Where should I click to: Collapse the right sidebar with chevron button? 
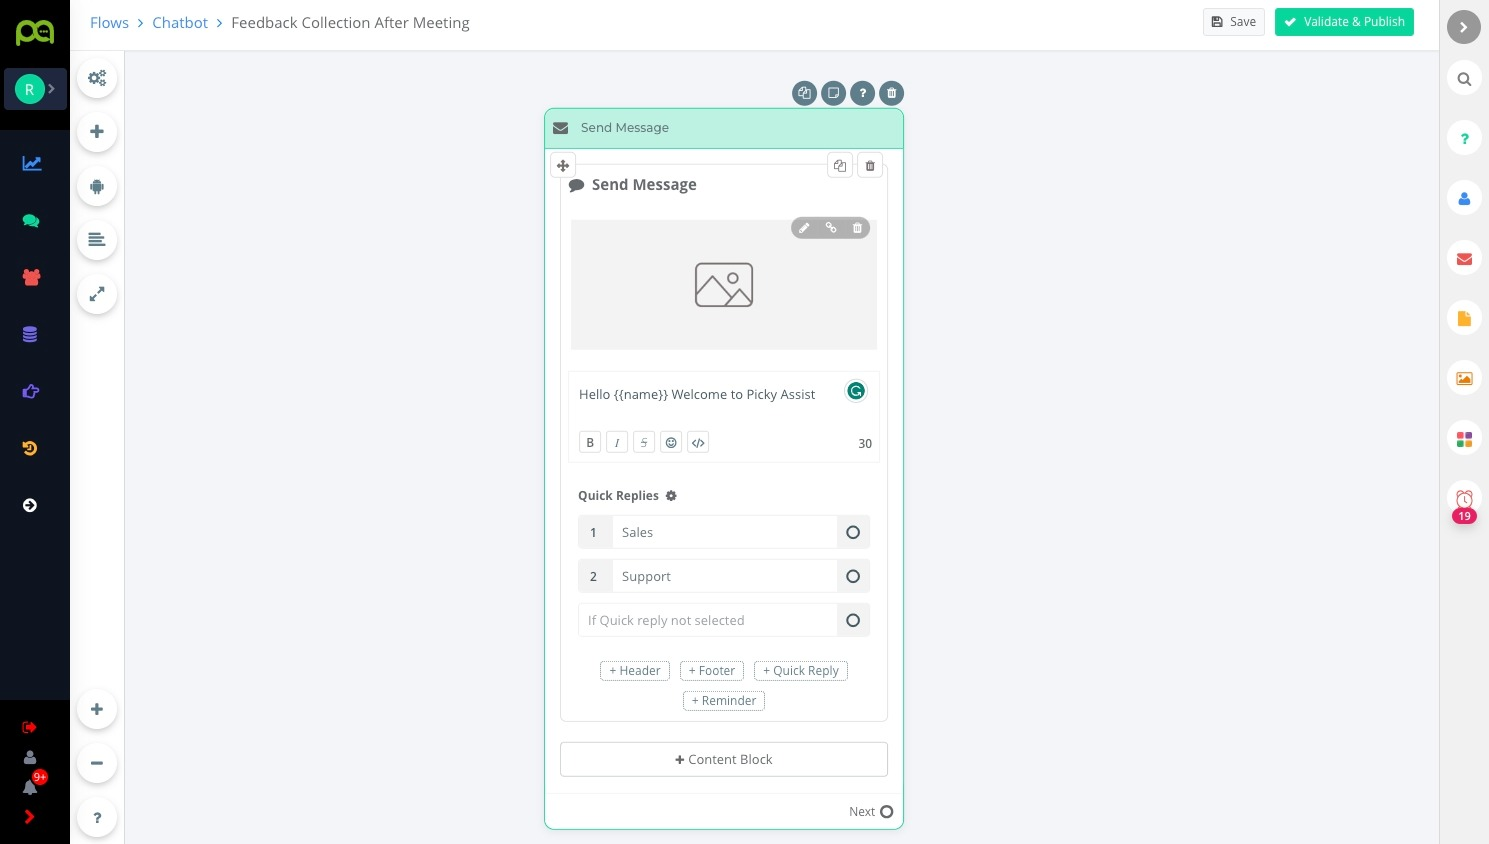click(1463, 27)
